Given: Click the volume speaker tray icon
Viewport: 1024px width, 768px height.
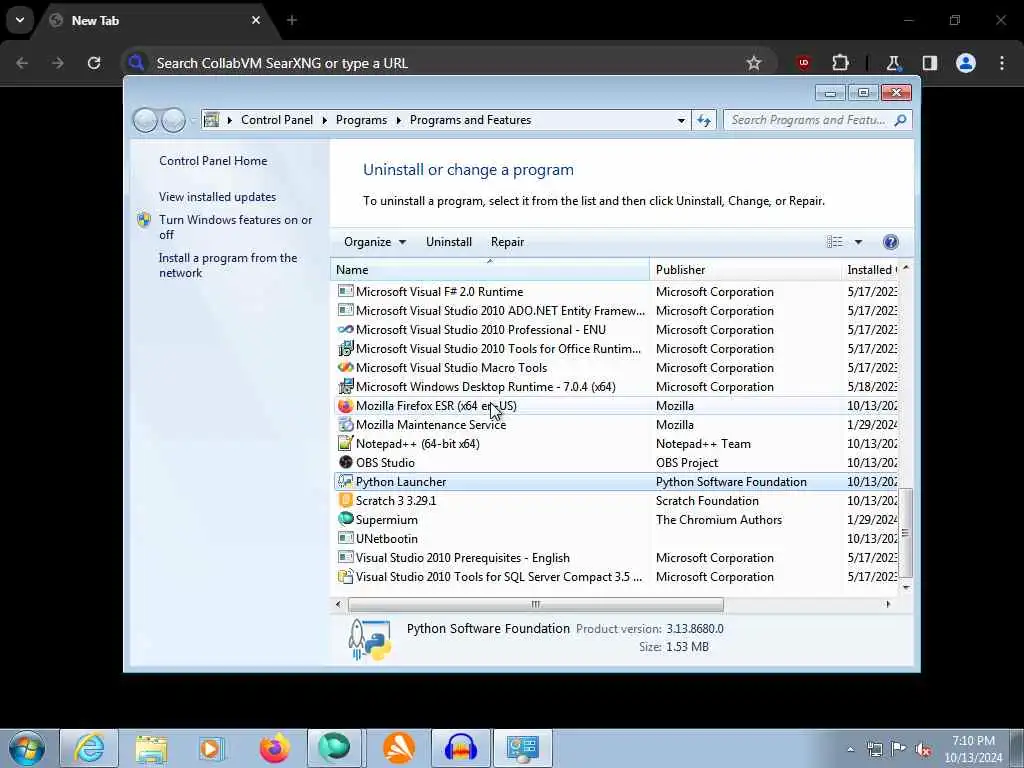Looking at the screenshot, I should pos(923,749).
